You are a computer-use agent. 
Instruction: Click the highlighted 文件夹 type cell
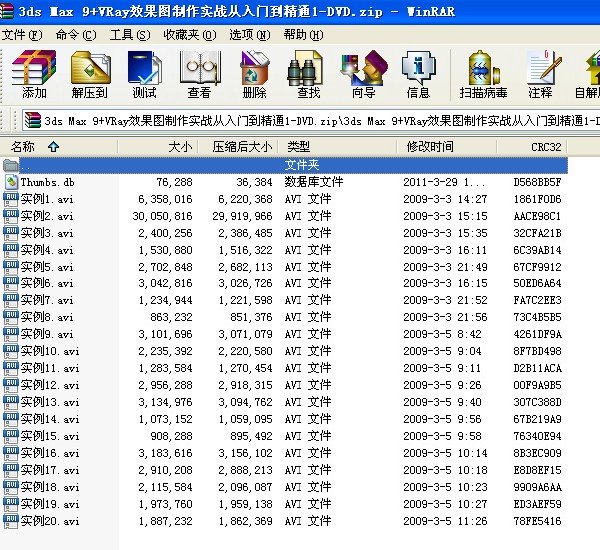click(302, 165)
